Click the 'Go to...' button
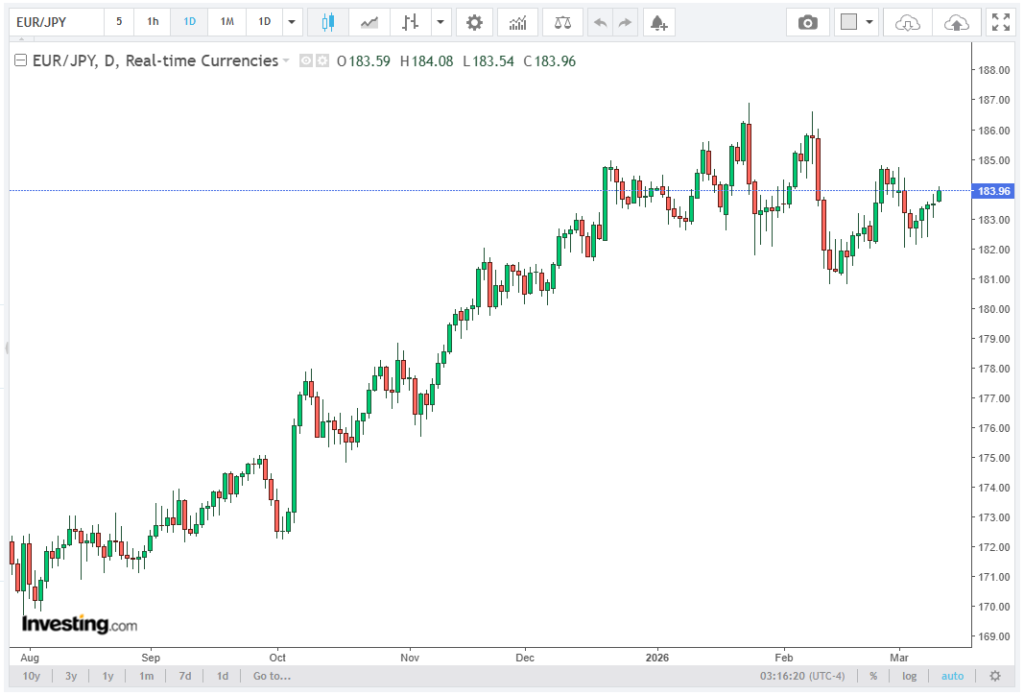1024x695 pixels. [x=272, y=676]
